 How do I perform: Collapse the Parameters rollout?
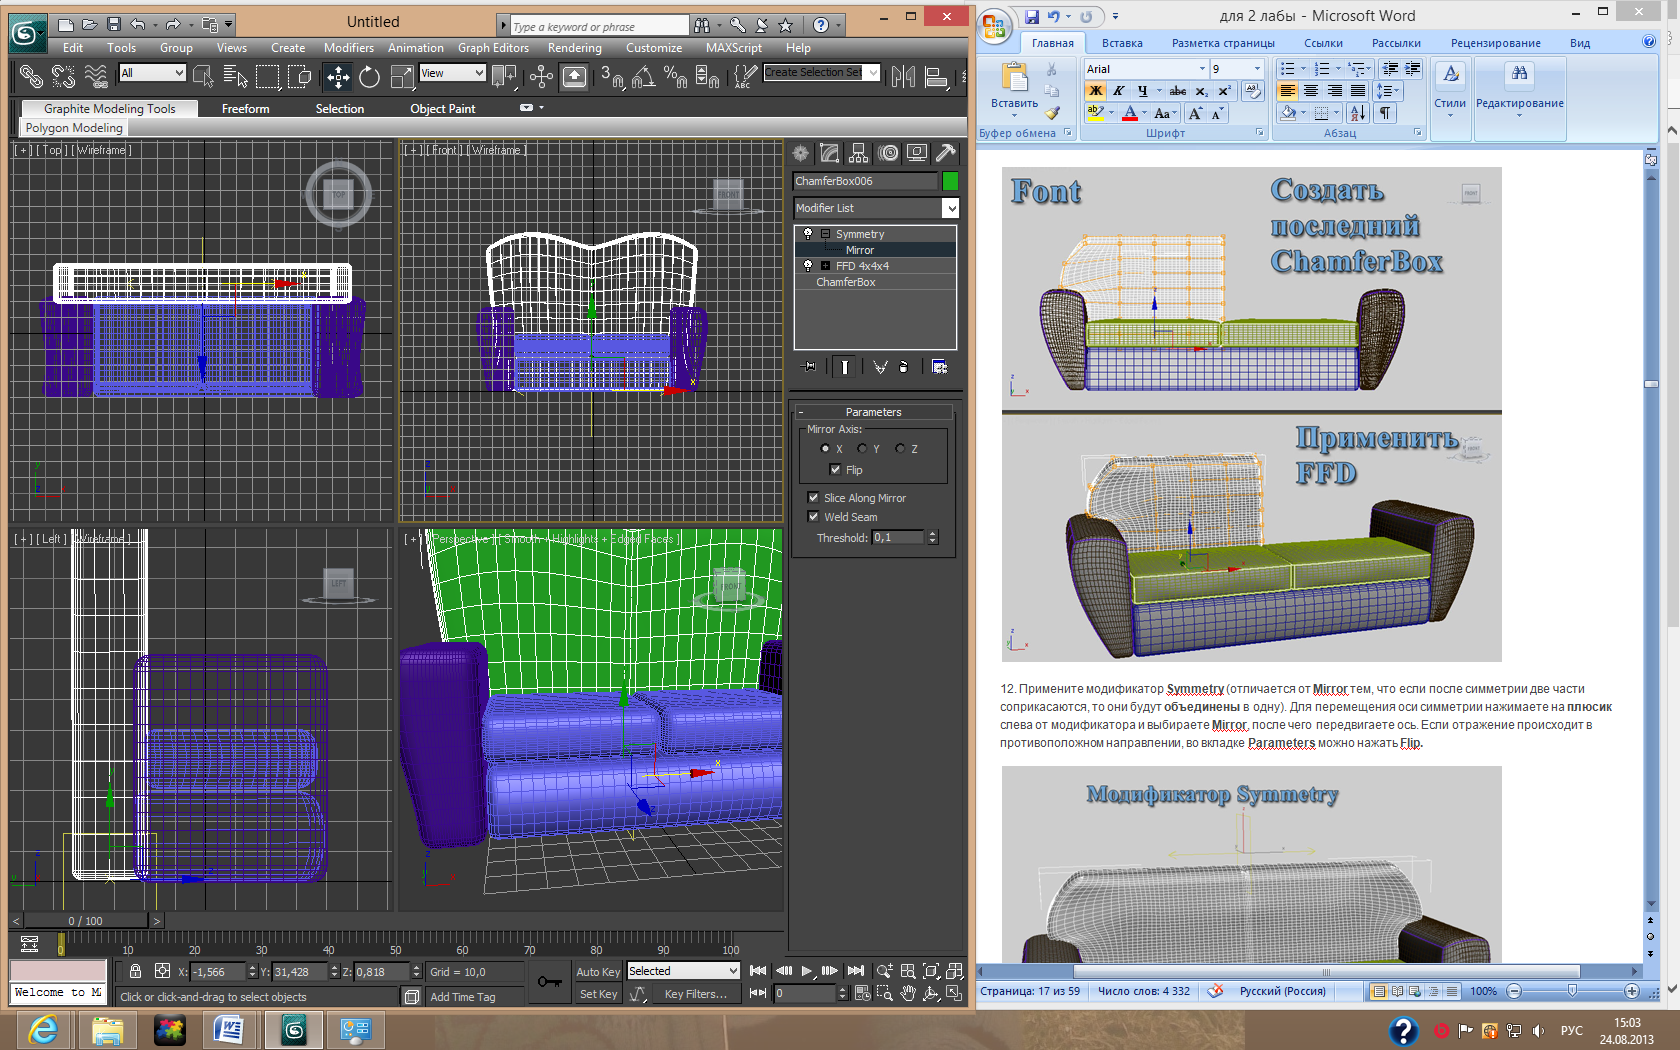click(x=873, y=412)
